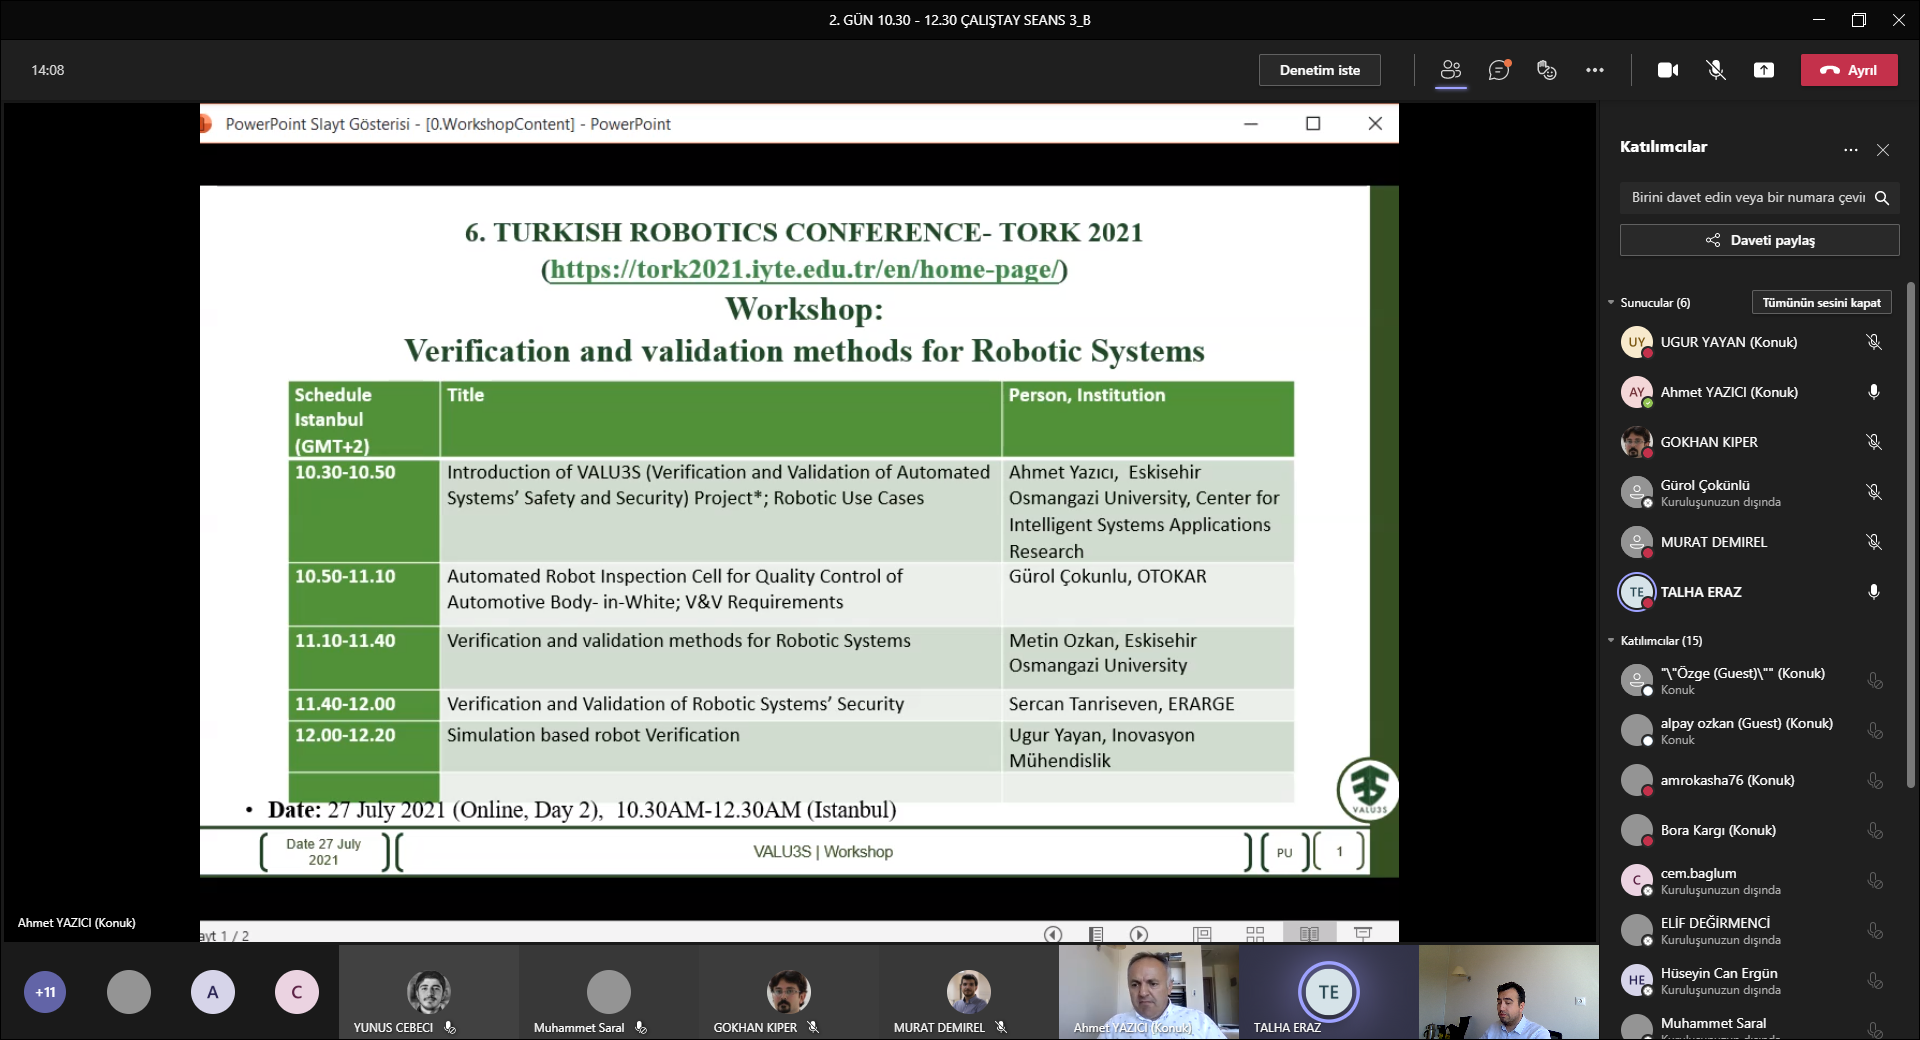Go to previous slide arrow icon

pyautogui.click(x=1052, y=934)
